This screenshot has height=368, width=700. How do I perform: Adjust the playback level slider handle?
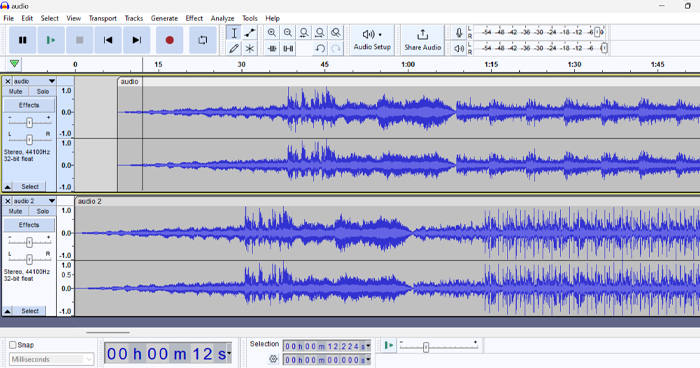pyautogui.click(x=604, y=48)
